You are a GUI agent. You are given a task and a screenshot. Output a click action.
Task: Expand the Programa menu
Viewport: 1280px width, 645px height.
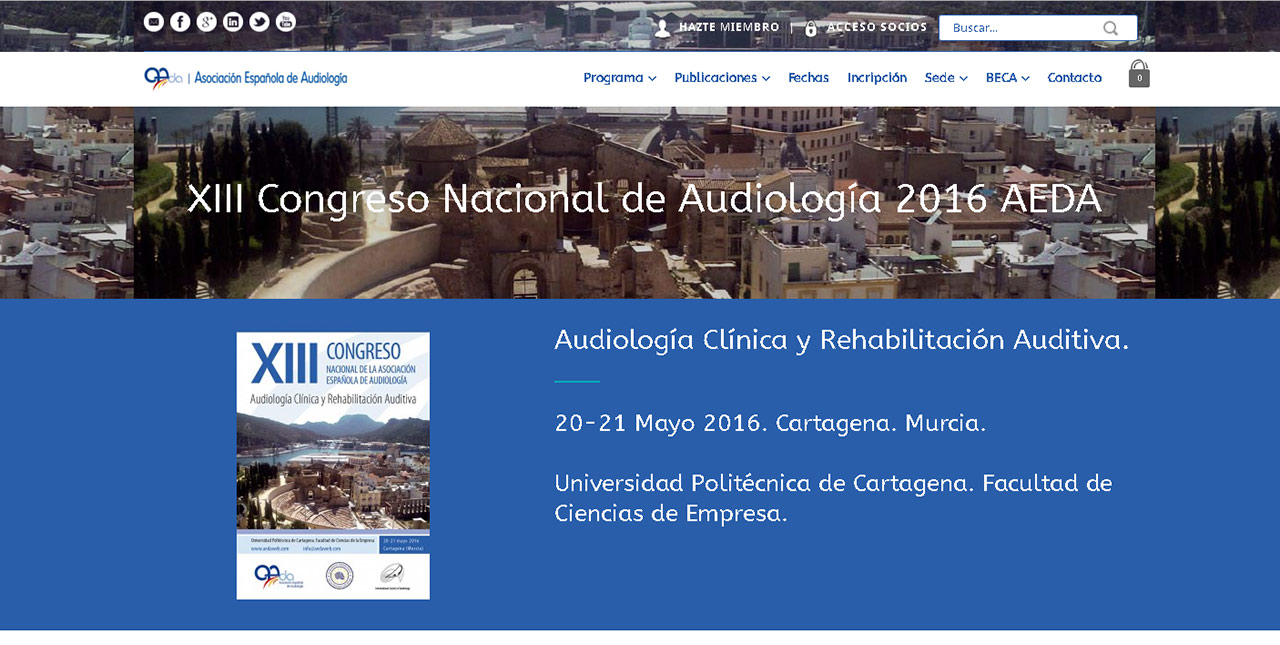coord(620,78)
